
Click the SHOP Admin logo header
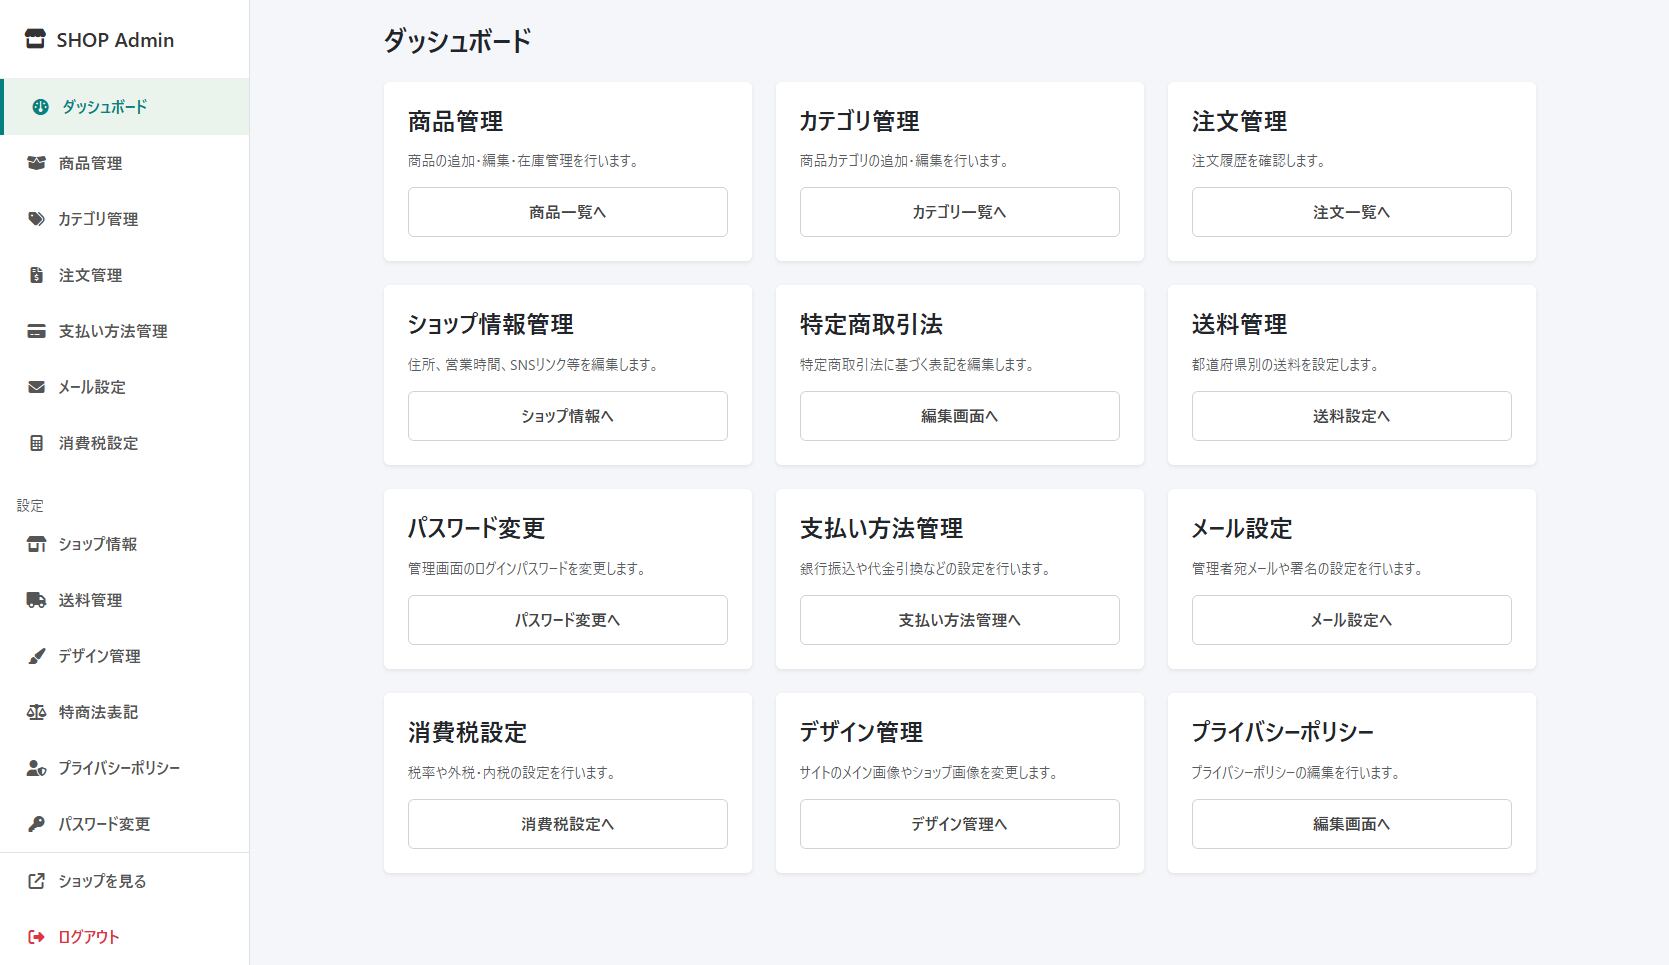coord(100,40)
